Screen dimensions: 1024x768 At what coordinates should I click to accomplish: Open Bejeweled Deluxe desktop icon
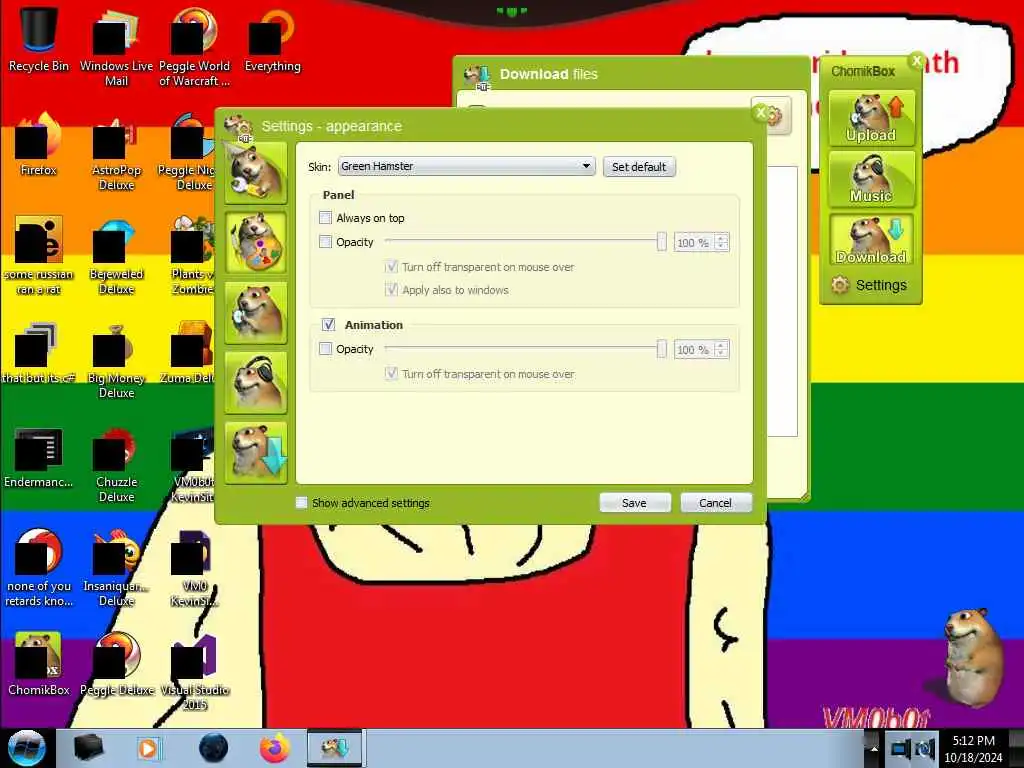click(116, 256)
